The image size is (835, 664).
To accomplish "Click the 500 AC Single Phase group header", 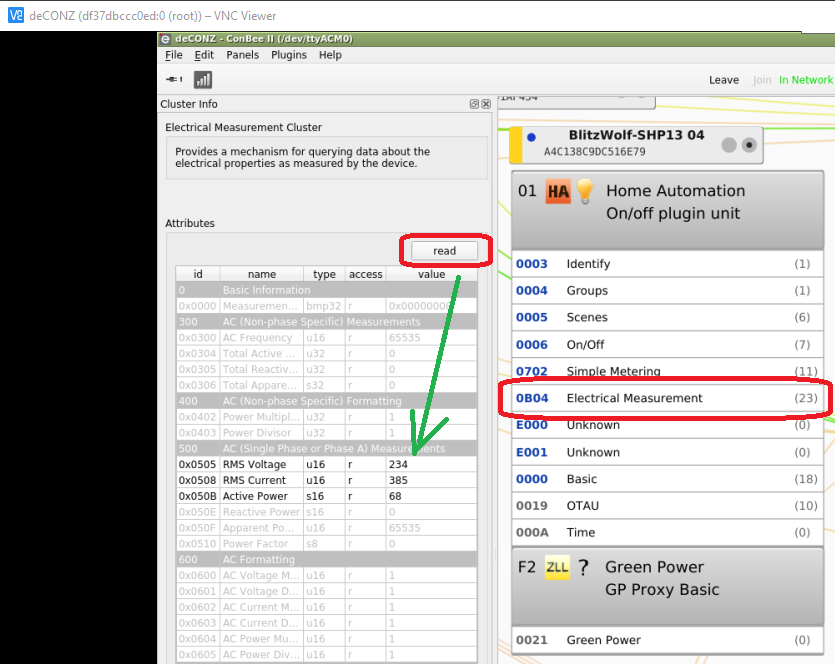I will 326,449.
